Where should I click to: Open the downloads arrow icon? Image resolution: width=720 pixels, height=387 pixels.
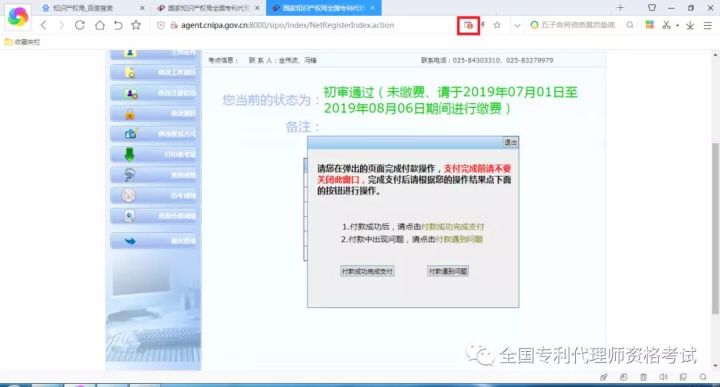[690, 25]
